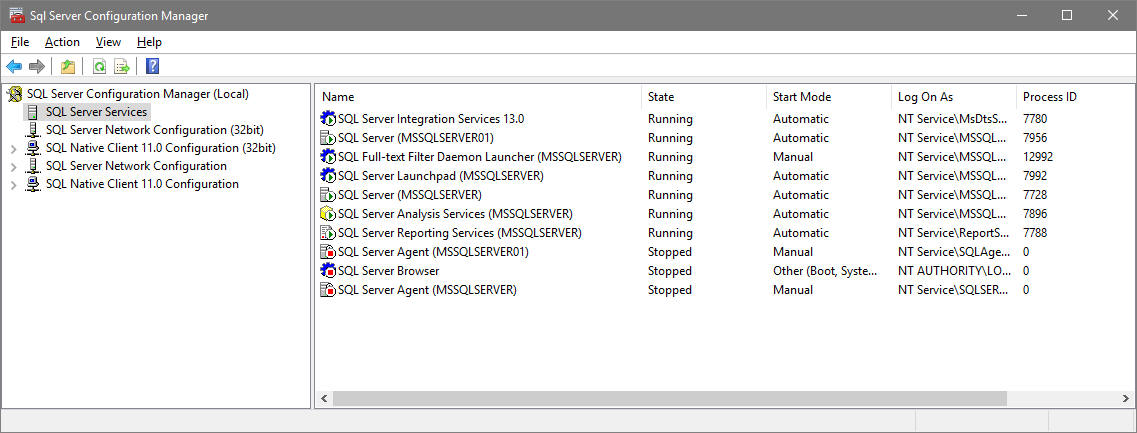
Task: Select the SQL Server Browser row name
Action: click(x=389, y=271)
